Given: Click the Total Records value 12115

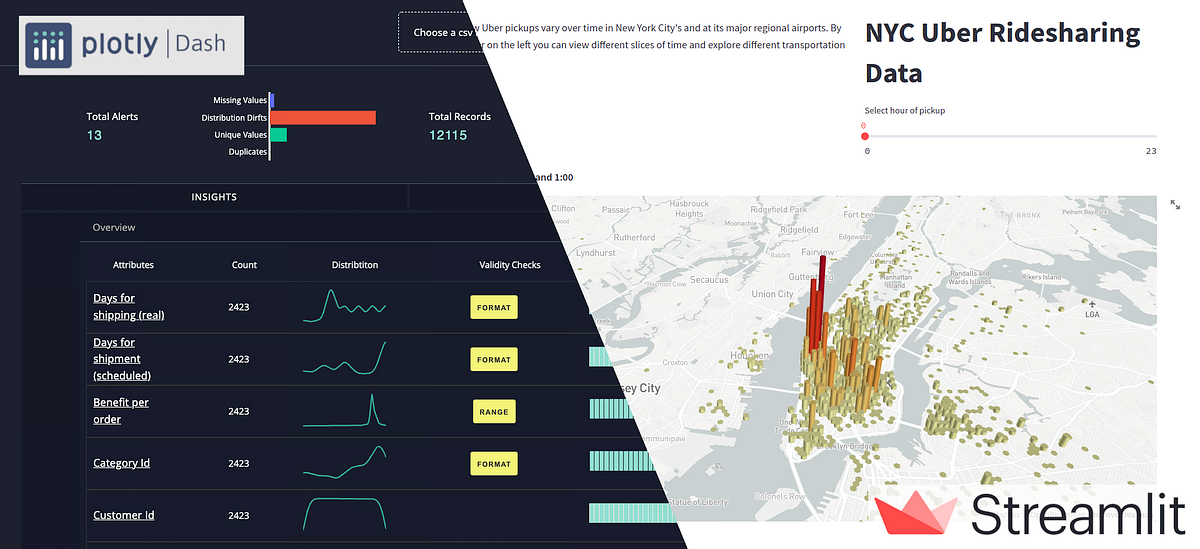Looking at the screenshot, I should (448, 135).
